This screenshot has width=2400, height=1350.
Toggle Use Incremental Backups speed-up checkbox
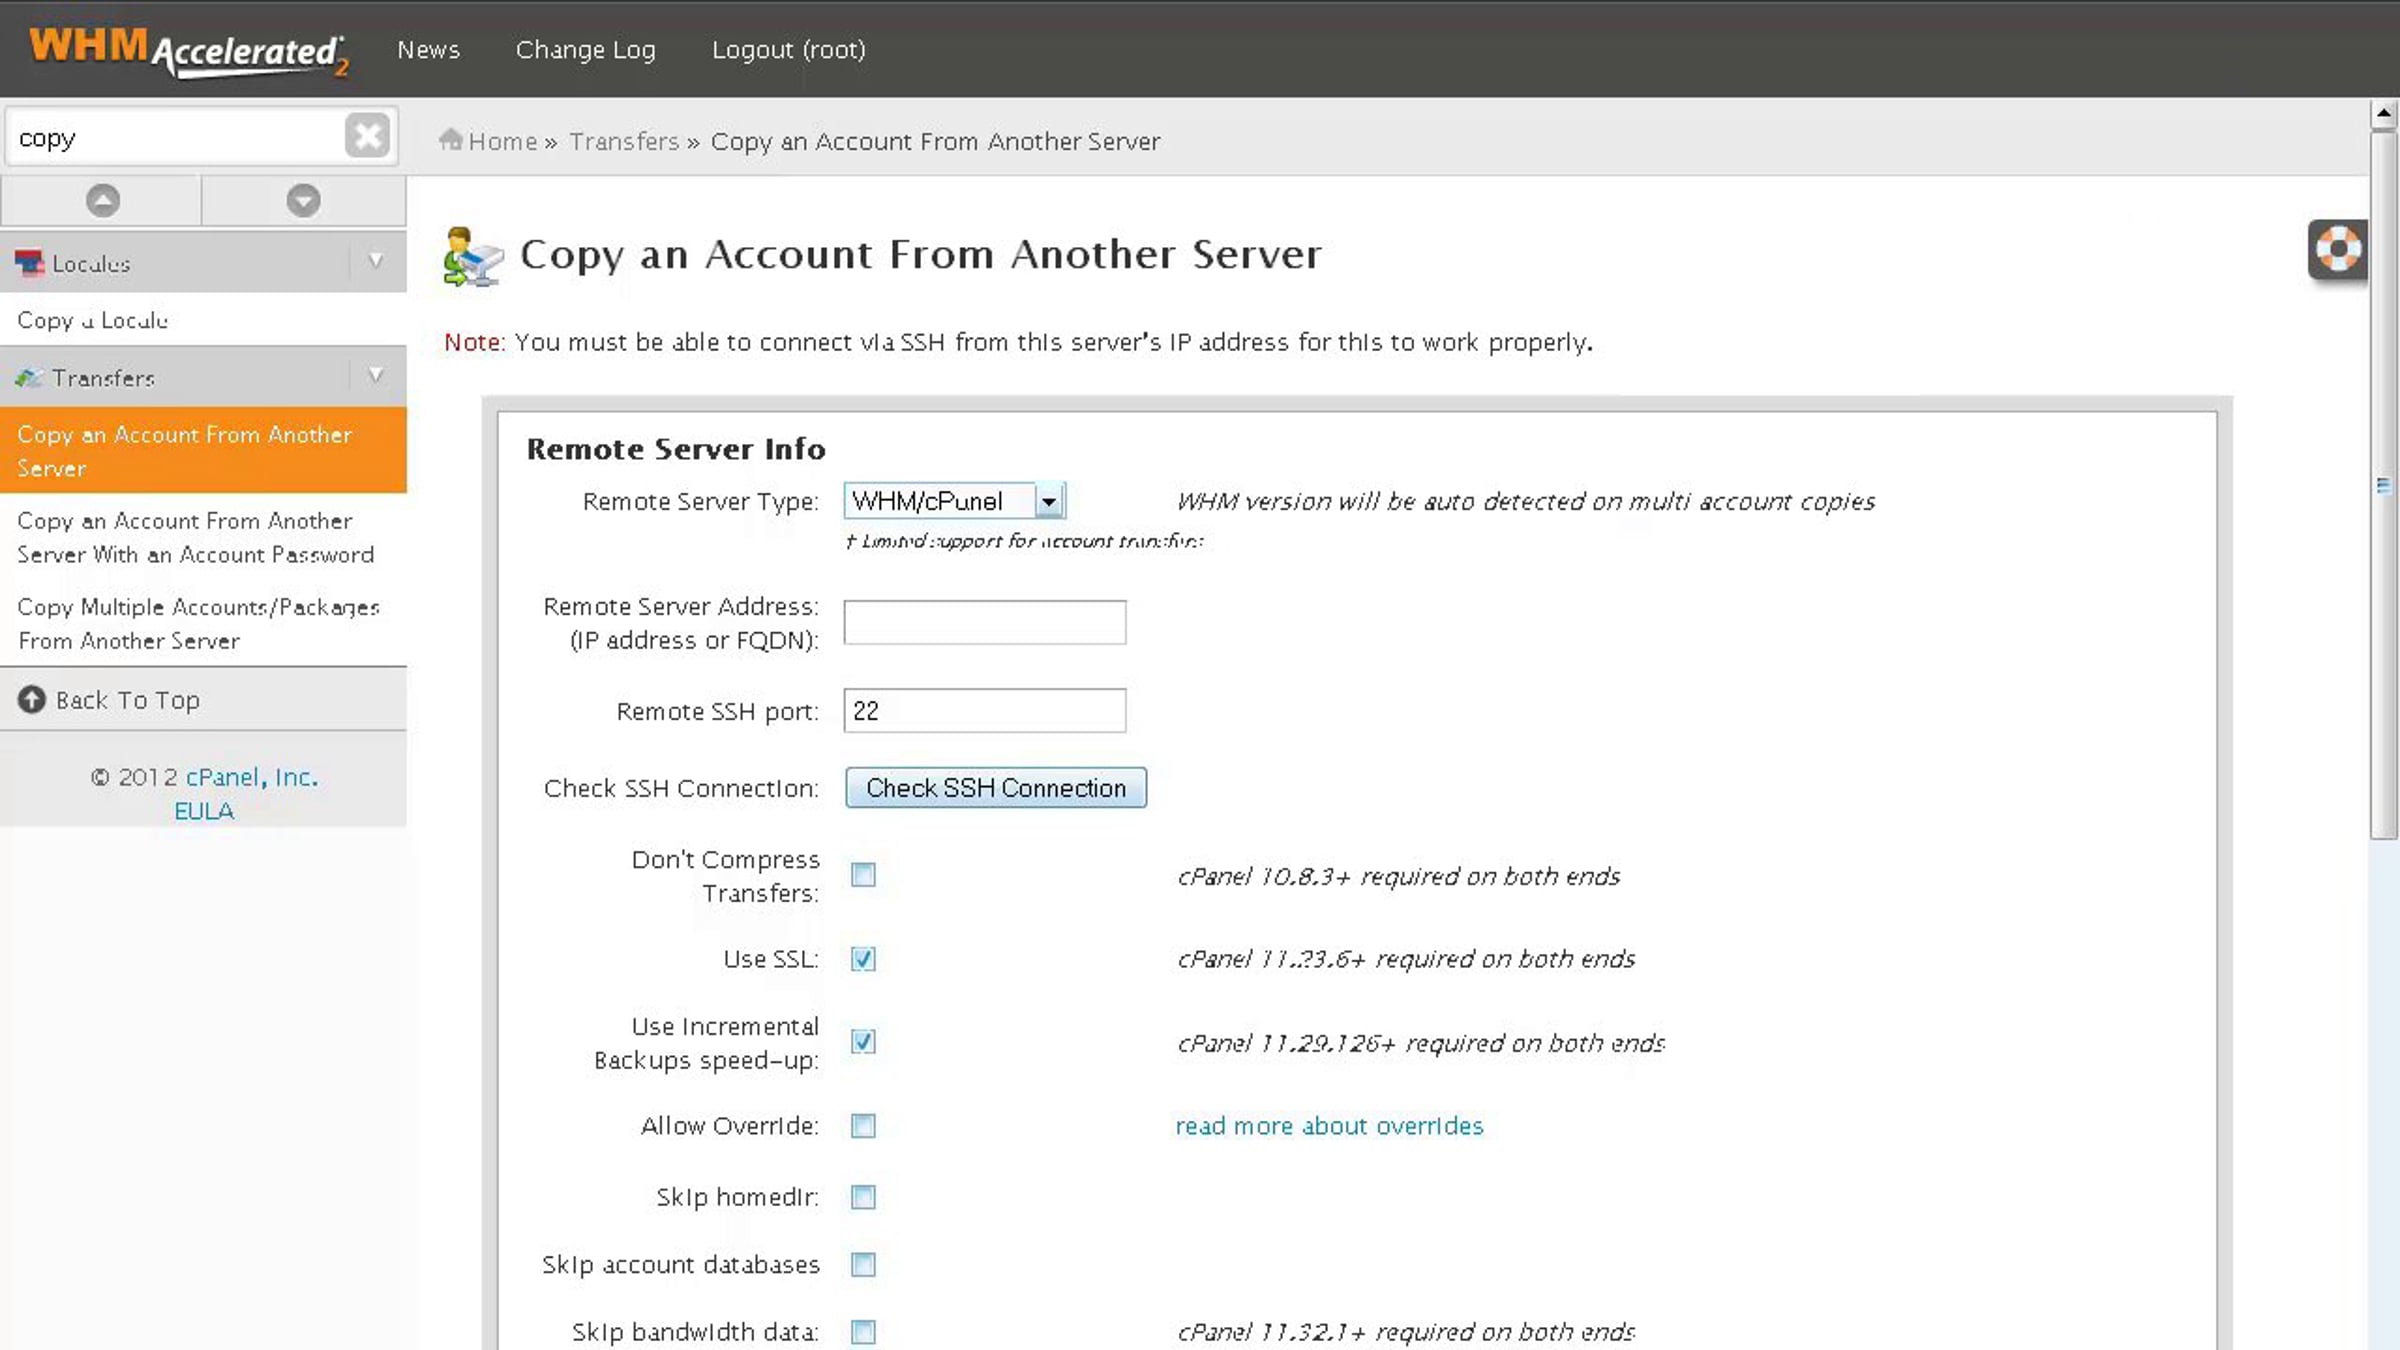(863, 1042)
